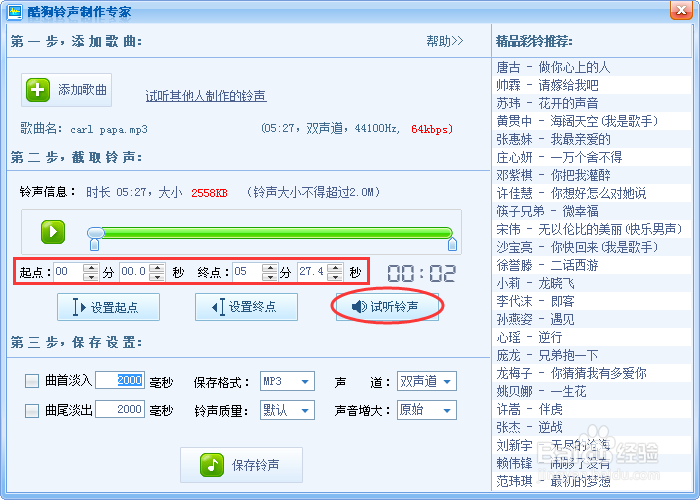This screenshot has width=700, height=500.
Task: Click the end marker handle below the progress bar
Action: (x=452, y=244)
